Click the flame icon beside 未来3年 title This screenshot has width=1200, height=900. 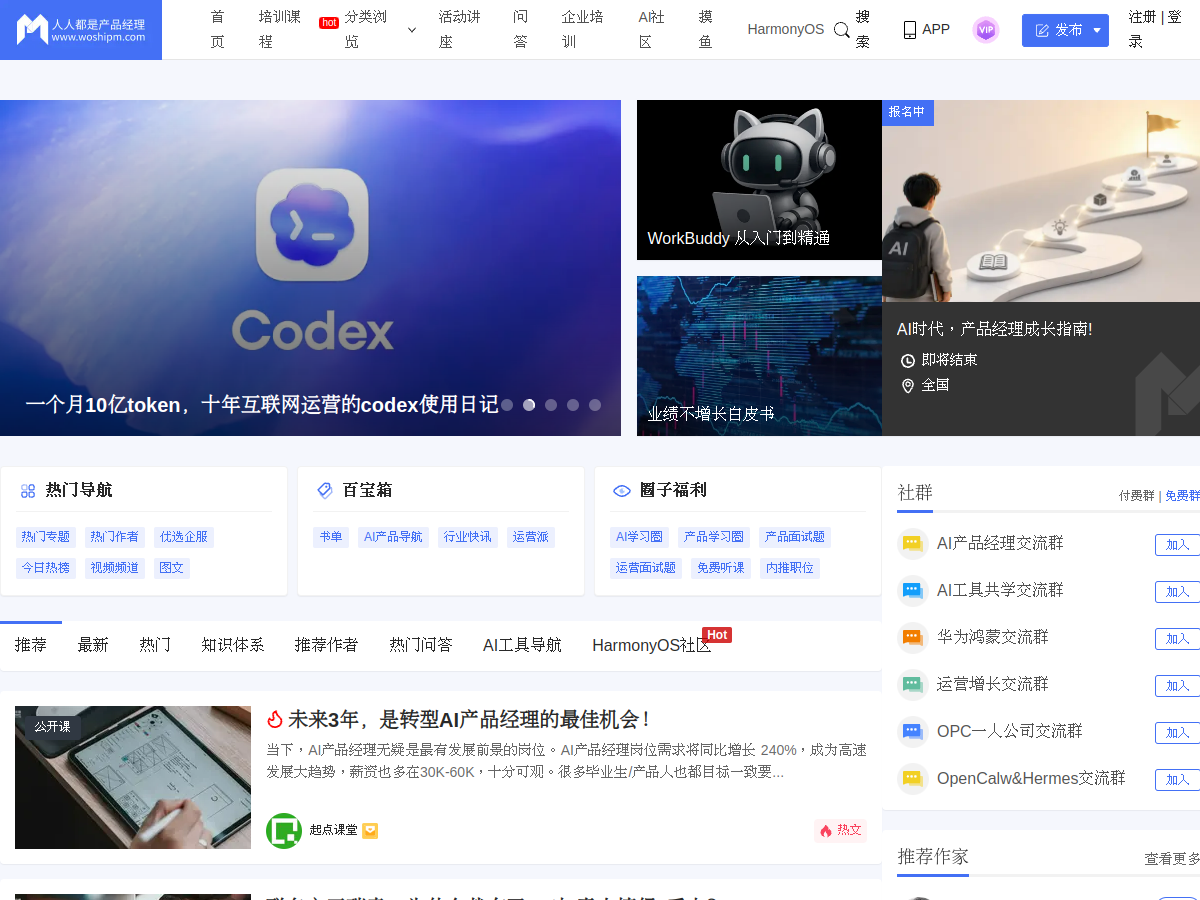click(275, 719)
